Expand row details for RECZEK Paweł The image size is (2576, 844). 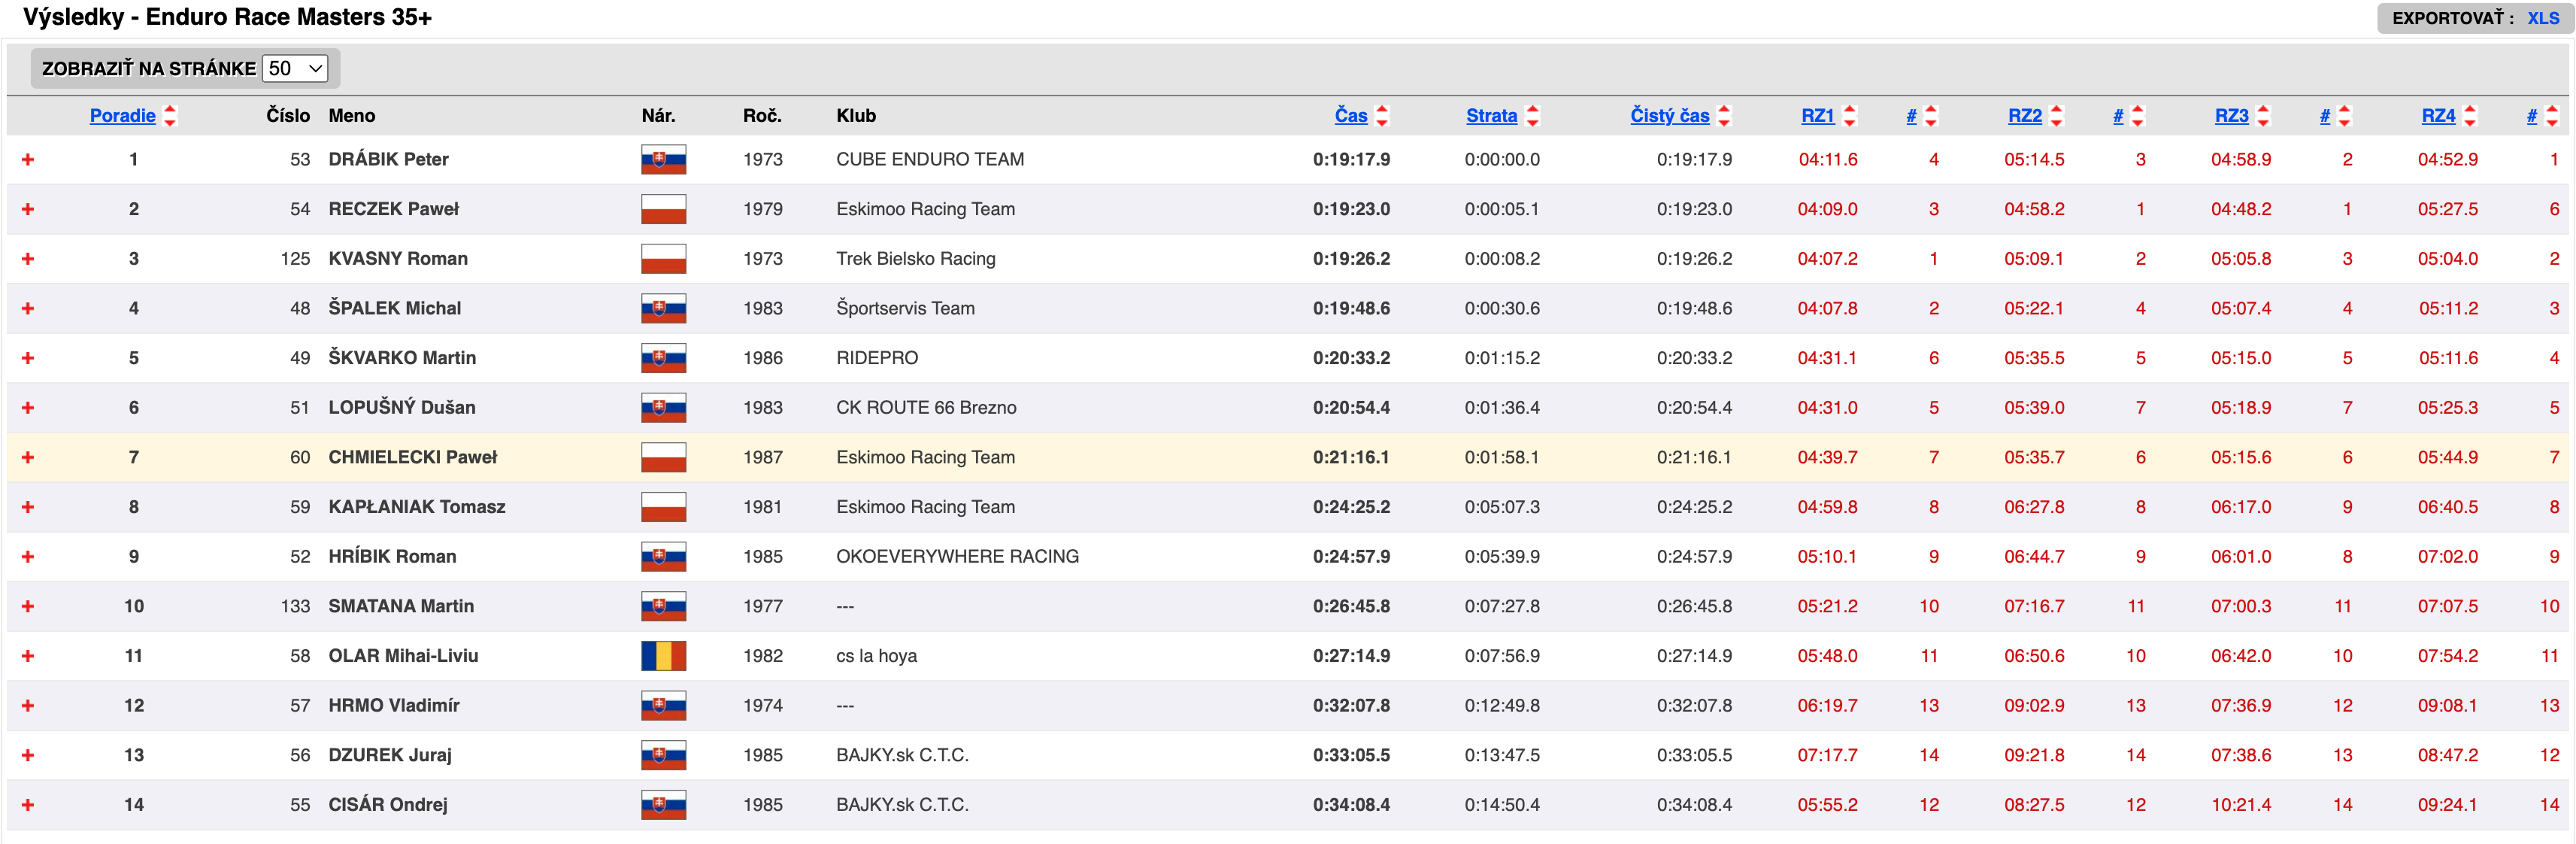pos(28,209)
